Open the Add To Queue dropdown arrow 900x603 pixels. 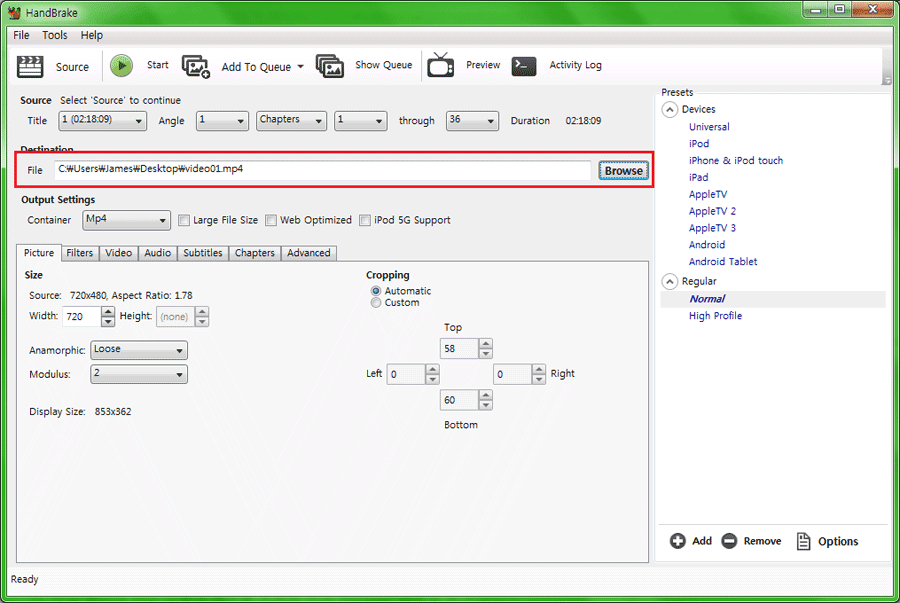[x=300, y=67]
